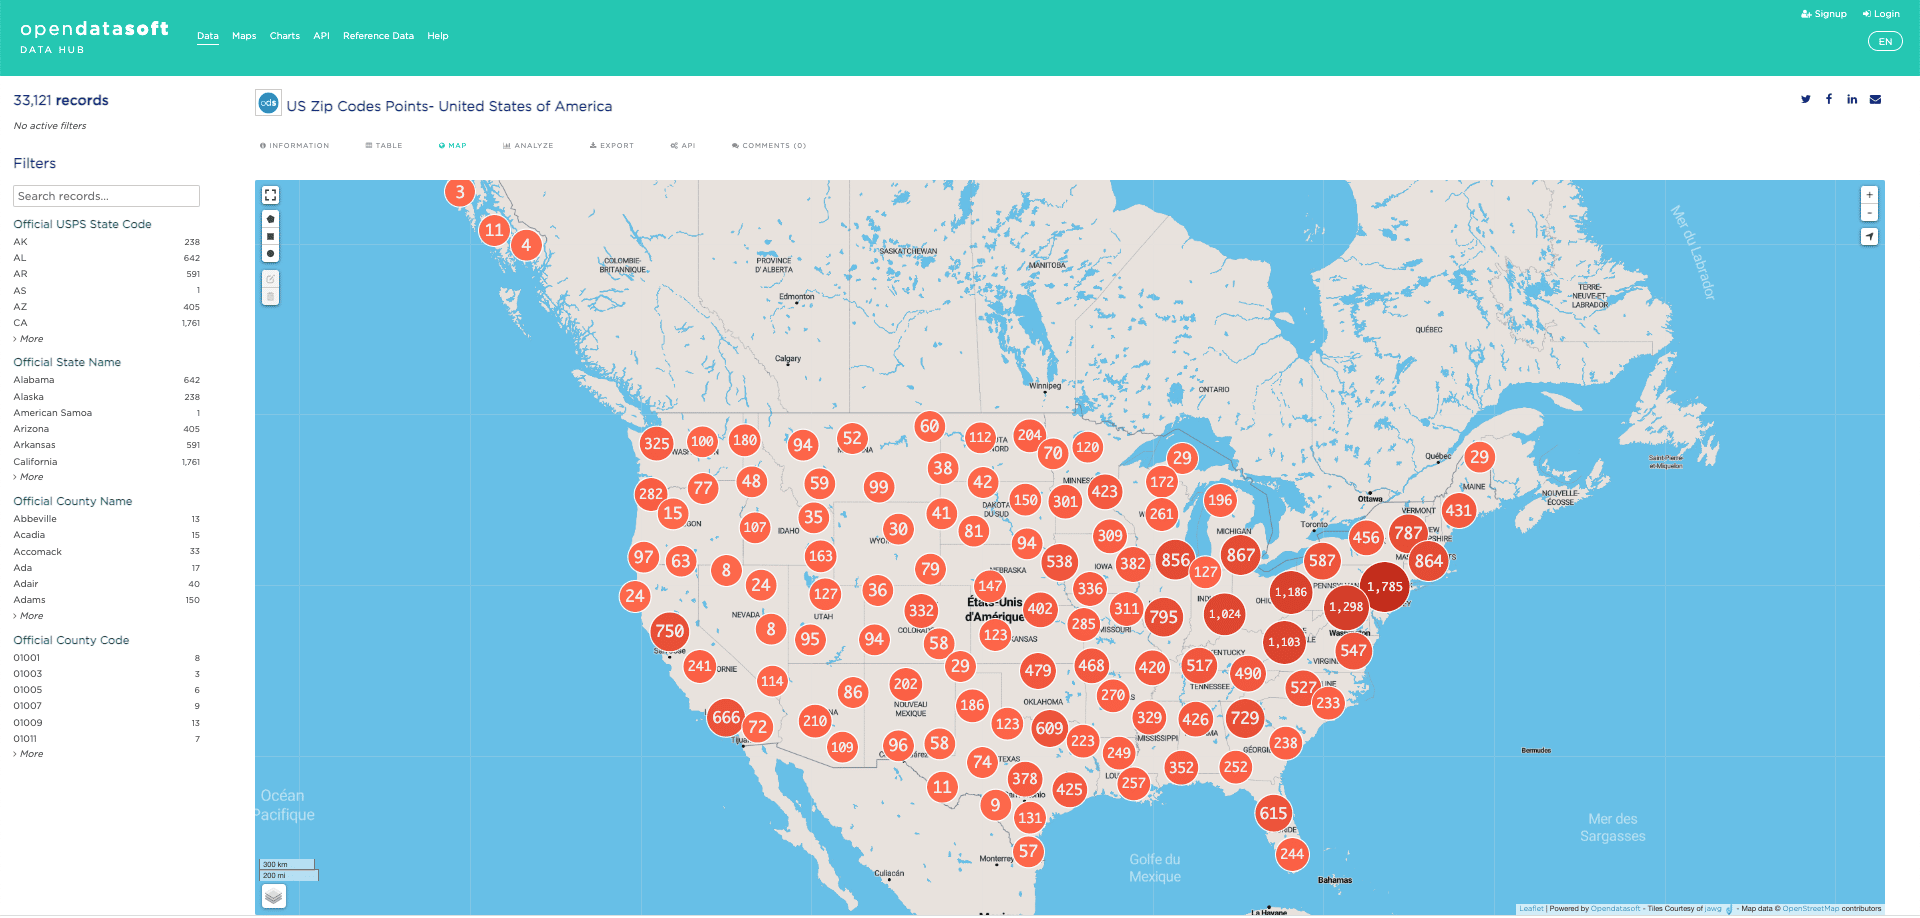Open the map layers icon

tap(274, 896)
